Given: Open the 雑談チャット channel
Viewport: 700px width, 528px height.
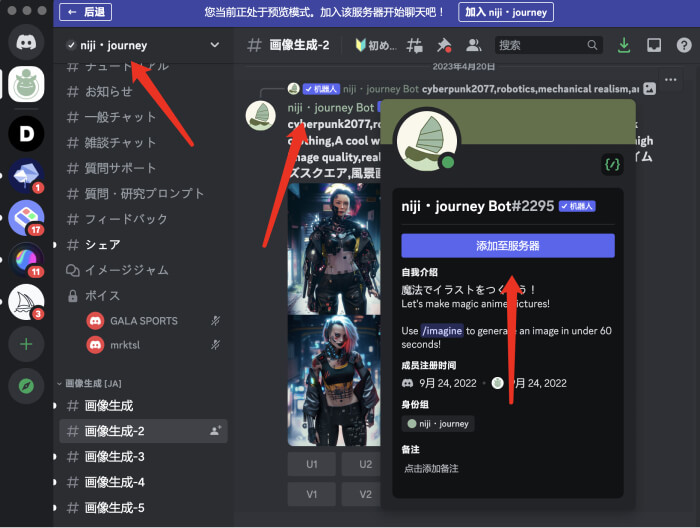Looking at the screenshot, I should tap(143, 142).
